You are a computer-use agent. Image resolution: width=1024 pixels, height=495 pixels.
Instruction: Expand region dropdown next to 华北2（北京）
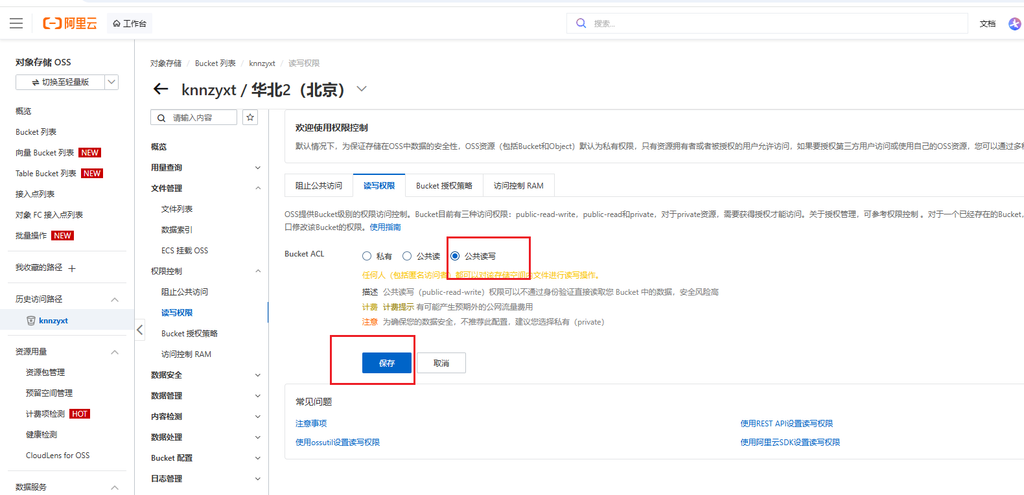pyautogui.click(x=361, y=89)
